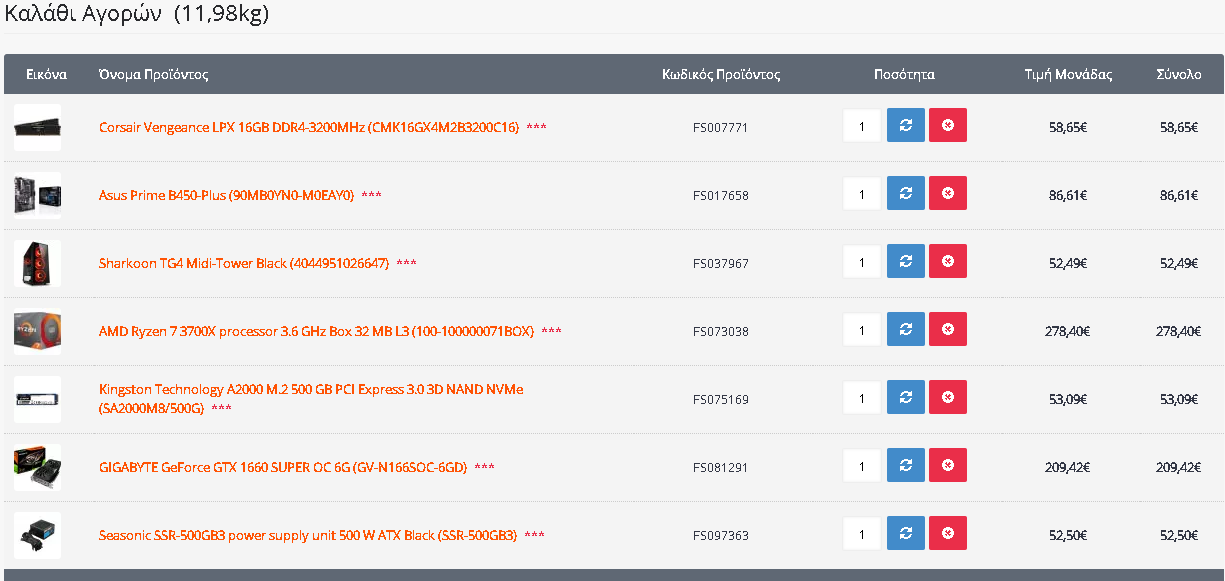The image size is (1225, 581).
Task: Open Seasonic SSR-500GB3 power supply link
Action: tap(308, 535)
